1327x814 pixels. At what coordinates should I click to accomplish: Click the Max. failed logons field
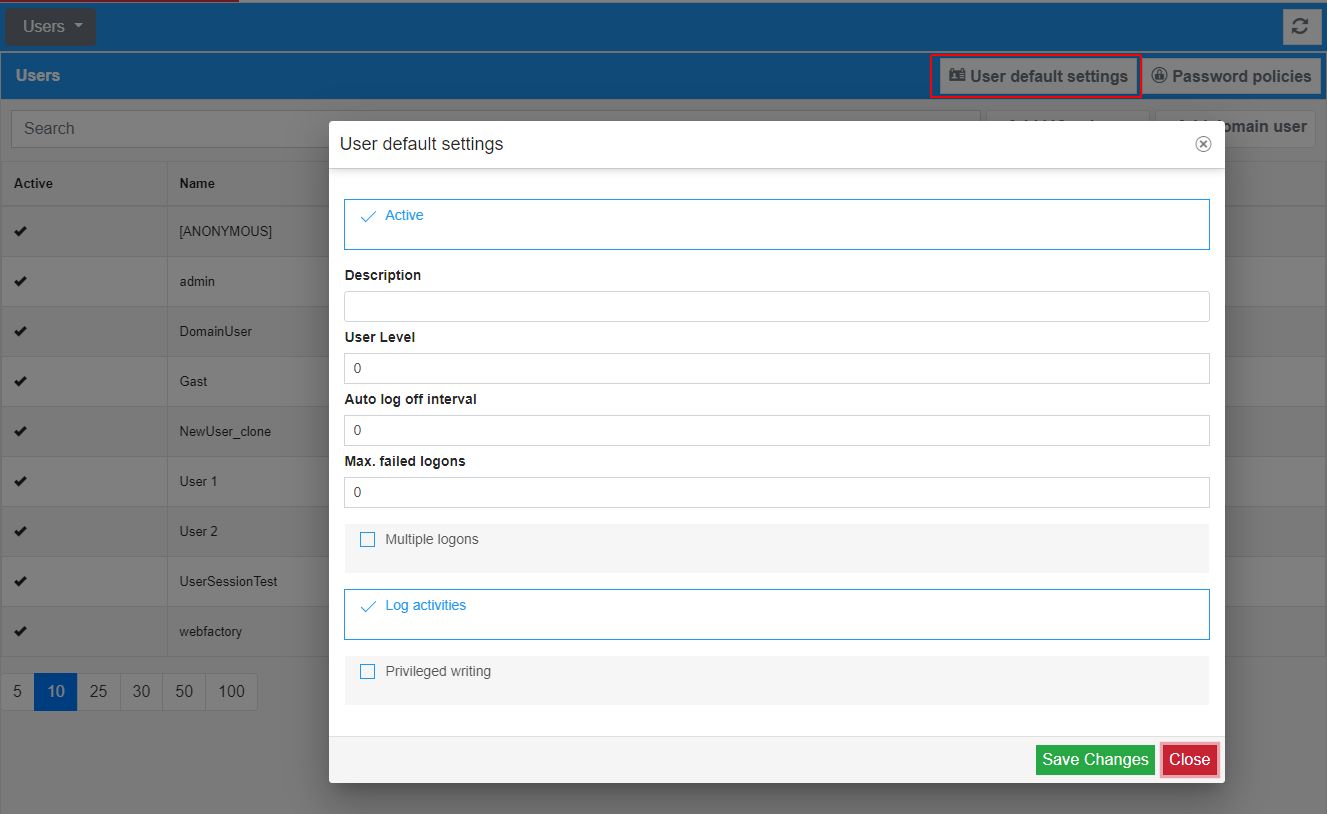pyautogui.click(x=777, y=492)
